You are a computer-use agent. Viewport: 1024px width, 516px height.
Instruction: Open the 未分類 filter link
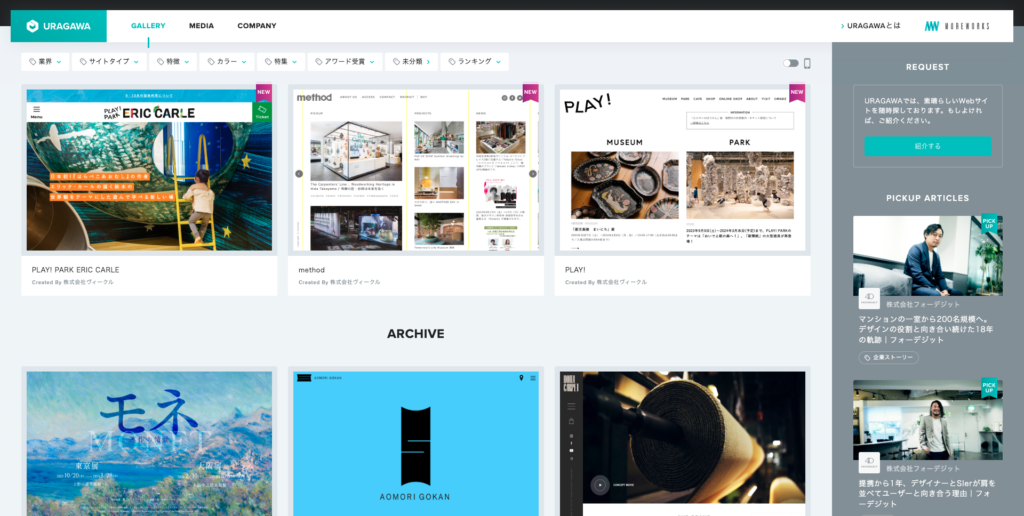(x=411, y=62)
